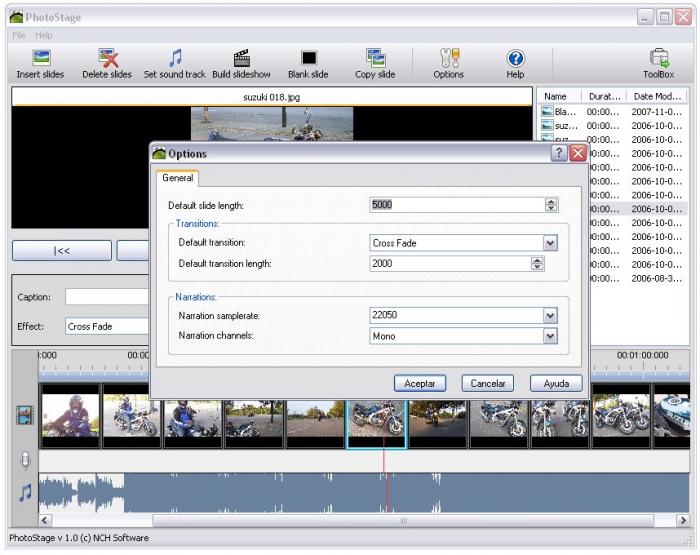
Task: Select the highlighted motorcycle thumbnail in timeline
Action: coord(377,423)
